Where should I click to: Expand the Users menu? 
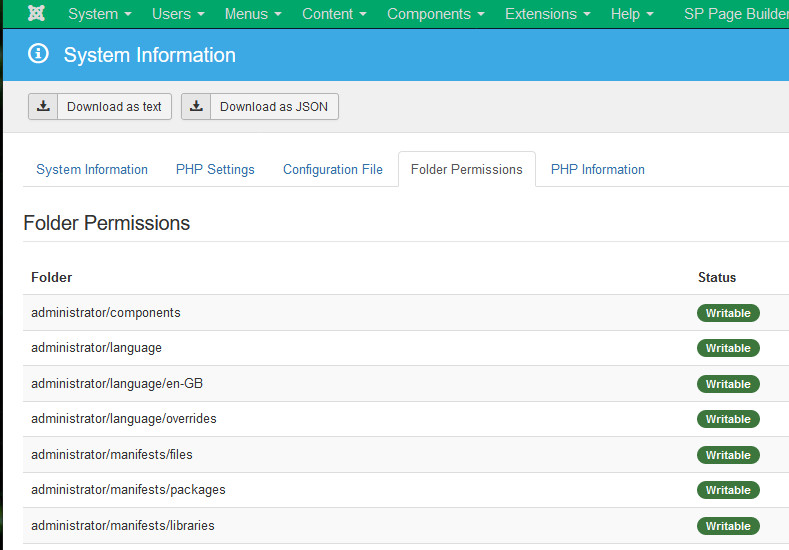coord(177,14)
